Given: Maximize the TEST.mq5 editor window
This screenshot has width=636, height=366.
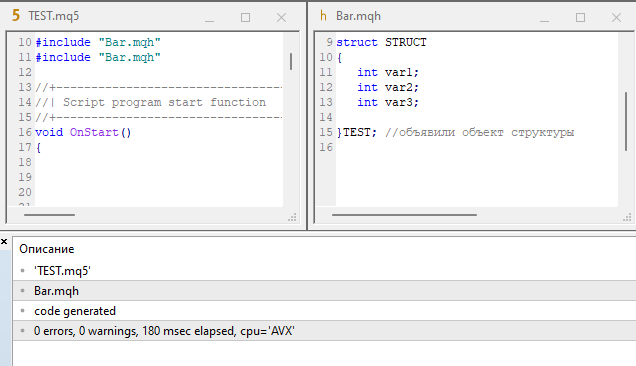Looking at the screenshot, I should tap(245, 17).
